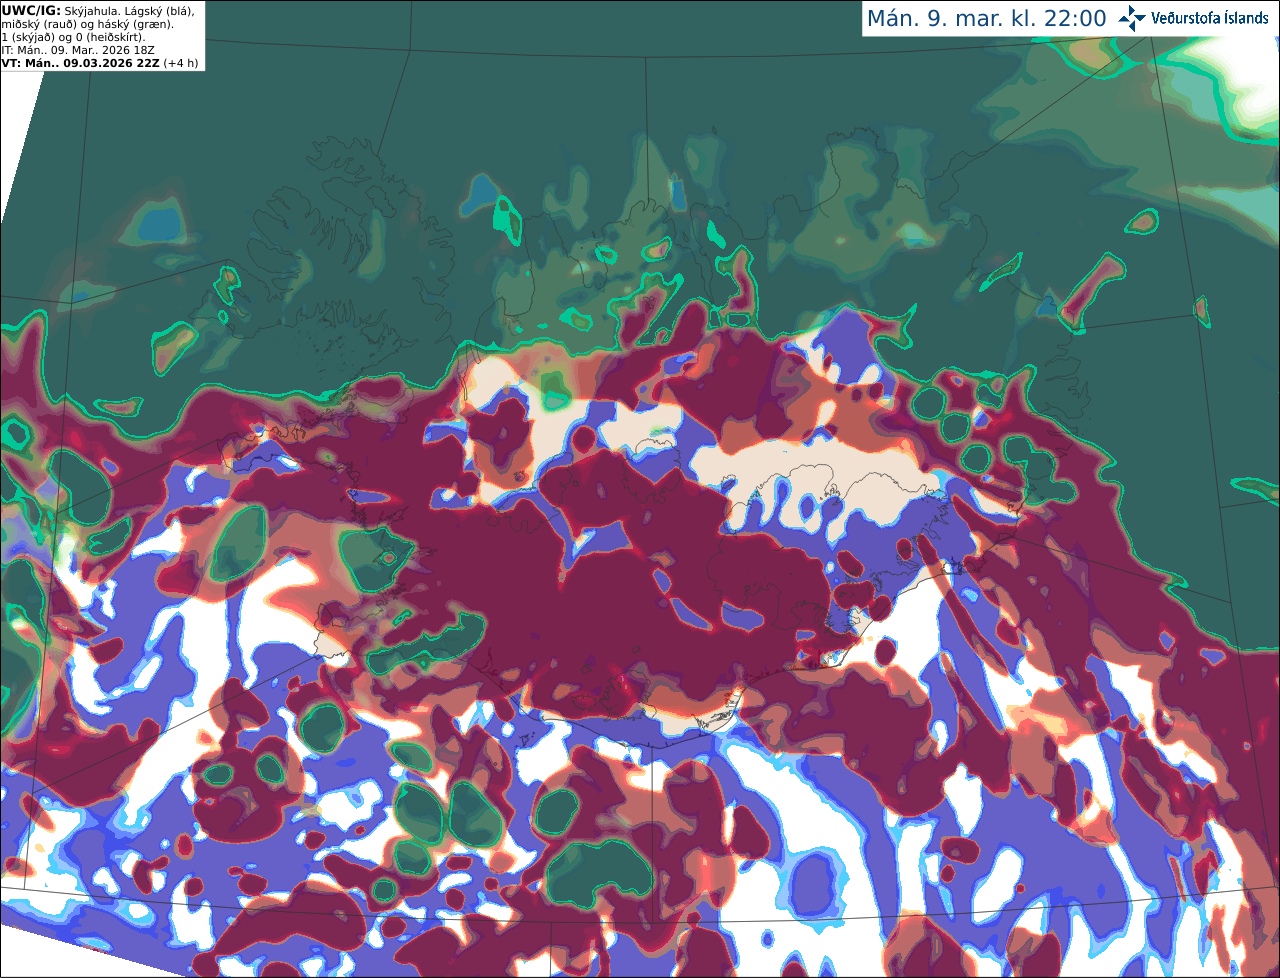
Task: Click the 'Veðurstofa Íslands' name text
Action: [1210, 18]
